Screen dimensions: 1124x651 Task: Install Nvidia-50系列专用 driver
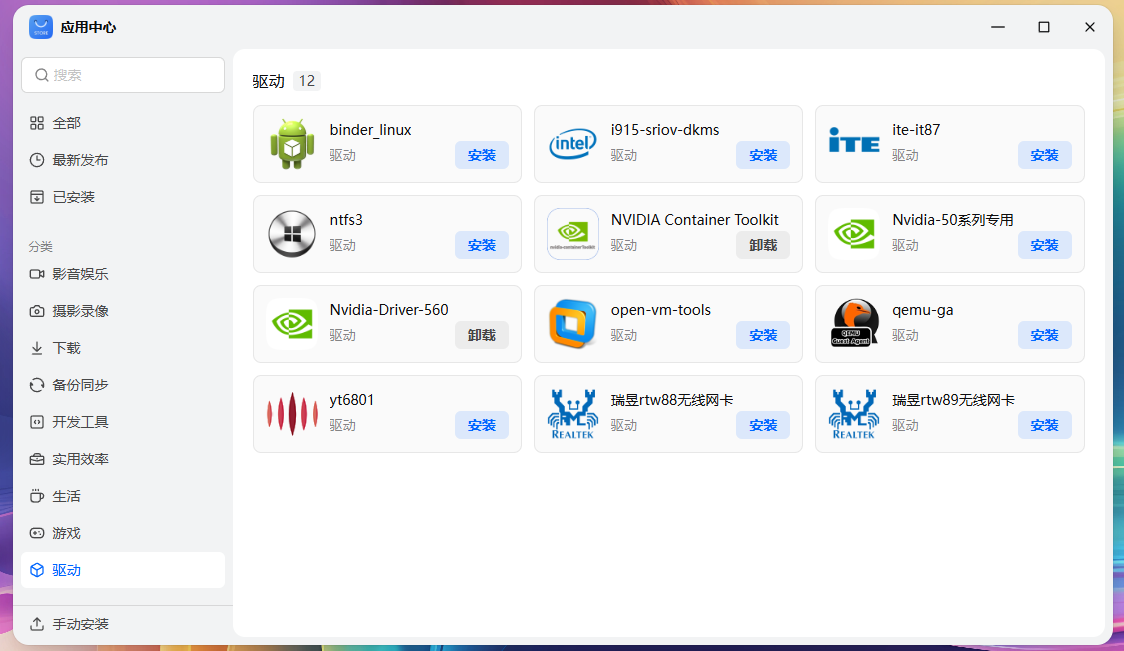point(1044,245)
